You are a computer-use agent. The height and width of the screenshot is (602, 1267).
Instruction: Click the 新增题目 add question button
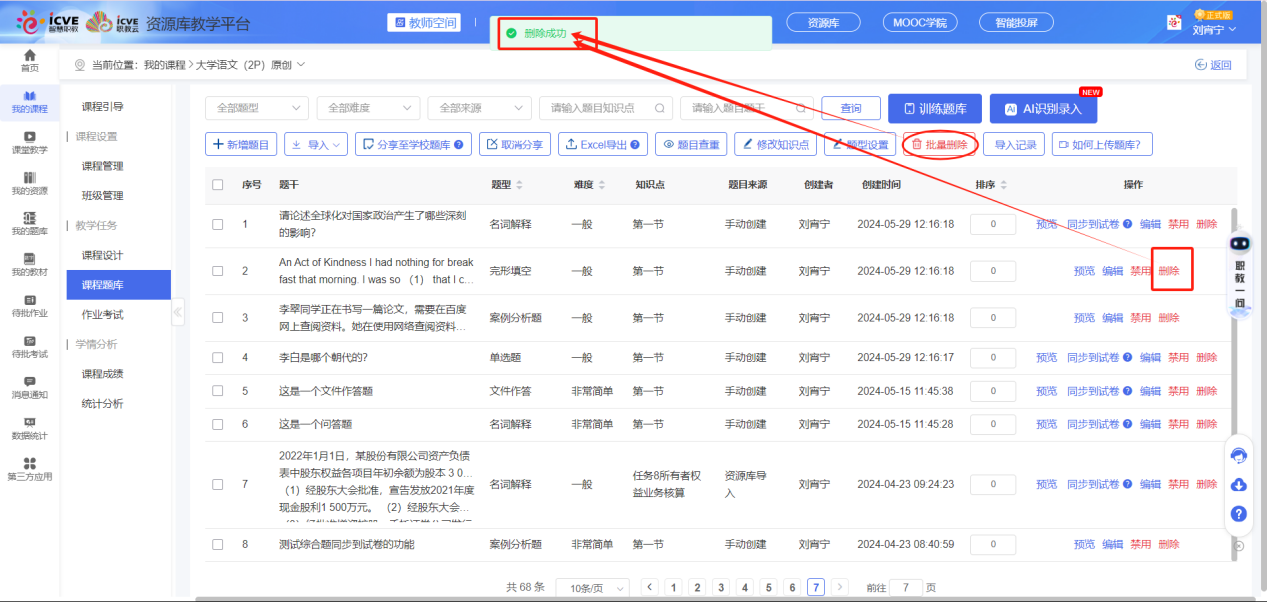(x=241, y=145)
